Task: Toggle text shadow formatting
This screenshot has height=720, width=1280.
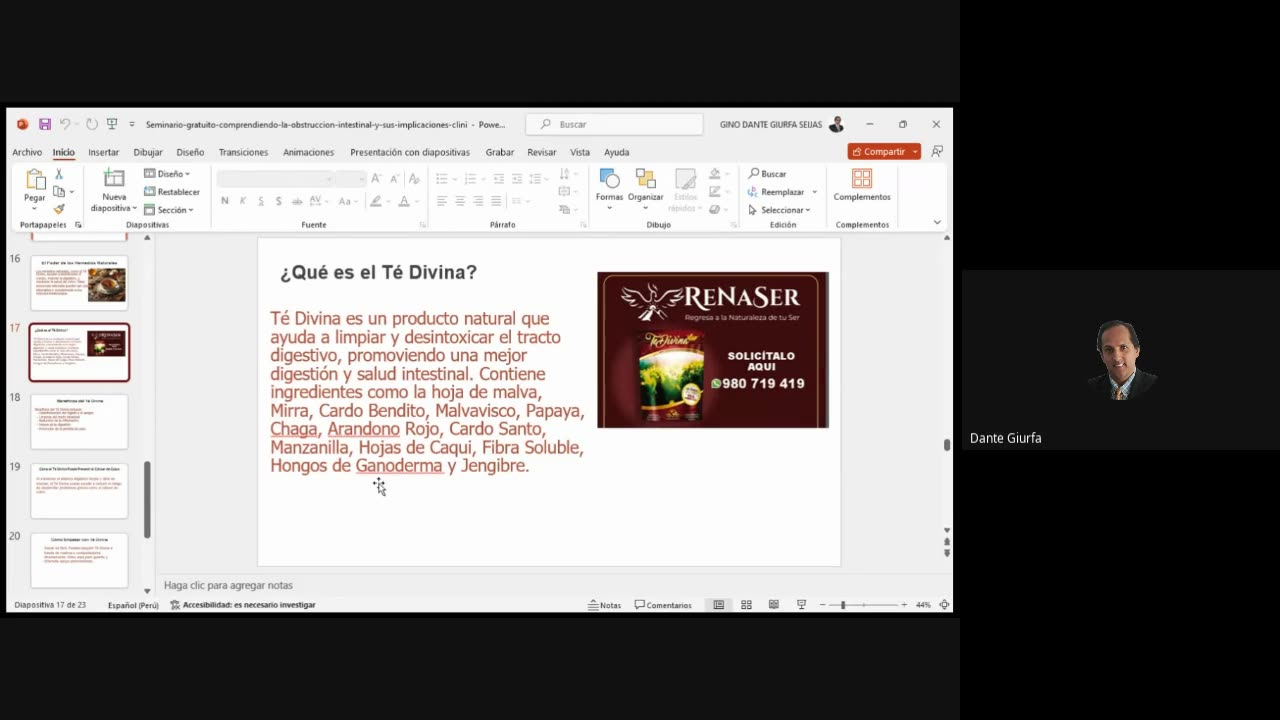Action: 279,201
